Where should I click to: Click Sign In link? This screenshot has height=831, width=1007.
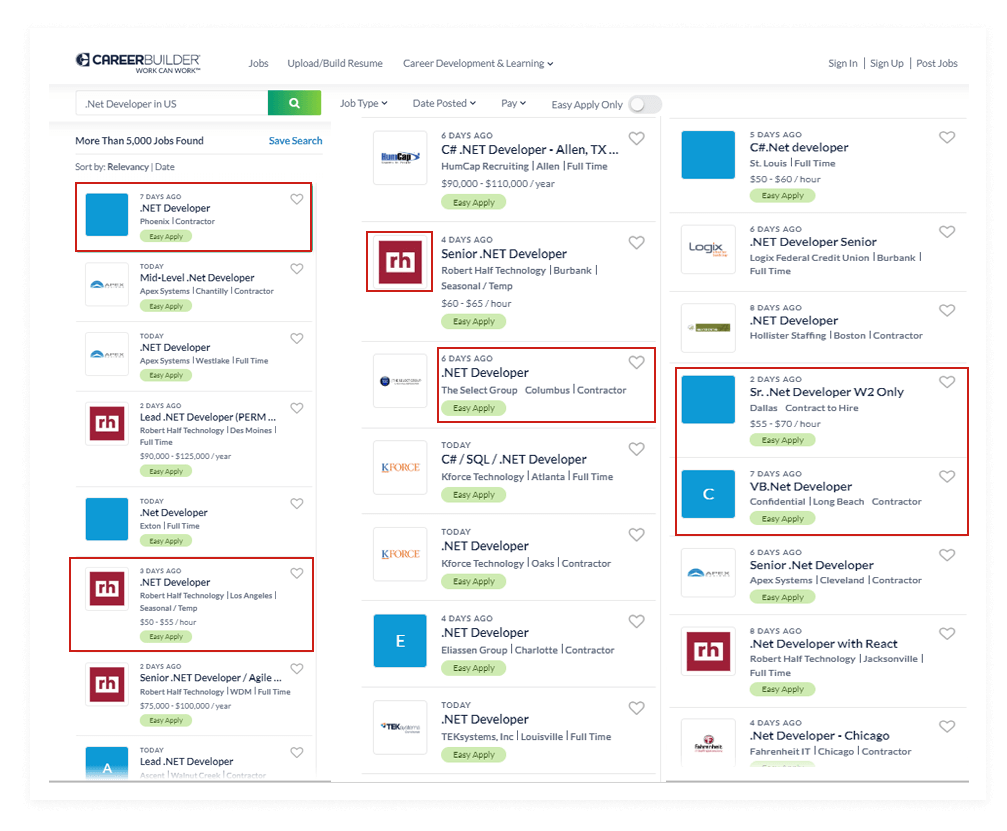pyautogui.click(x=843, y=63)
